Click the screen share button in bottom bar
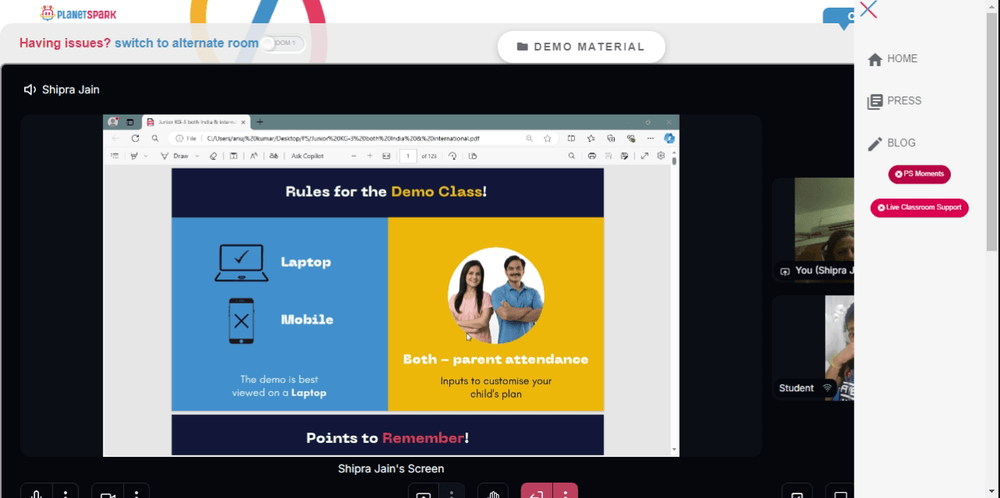Image resolution: width=1000 pixels, height=498 pixels. click(423, 492)
